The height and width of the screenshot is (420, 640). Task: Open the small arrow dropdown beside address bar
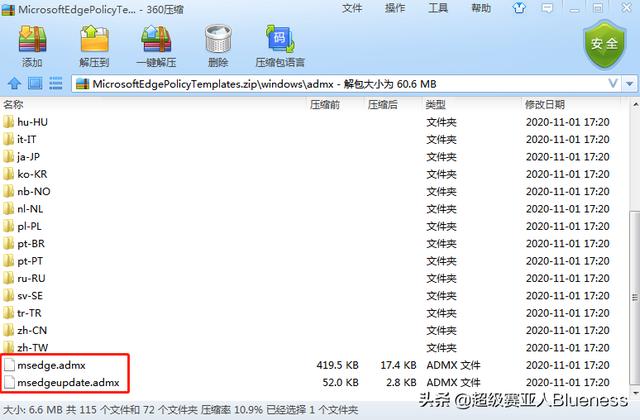pos(629,84)
